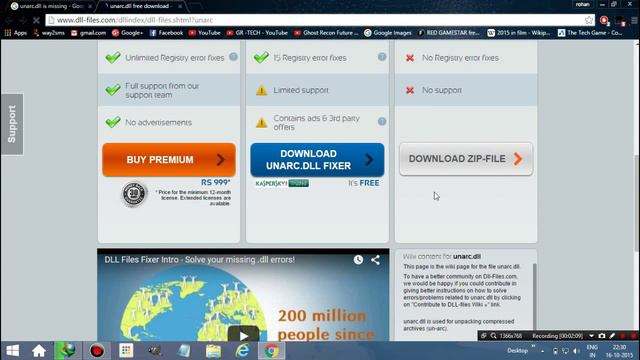Click the red extension icon in toolbar
The width and height of the screenshot is (640, 360).
click(604, 20)
